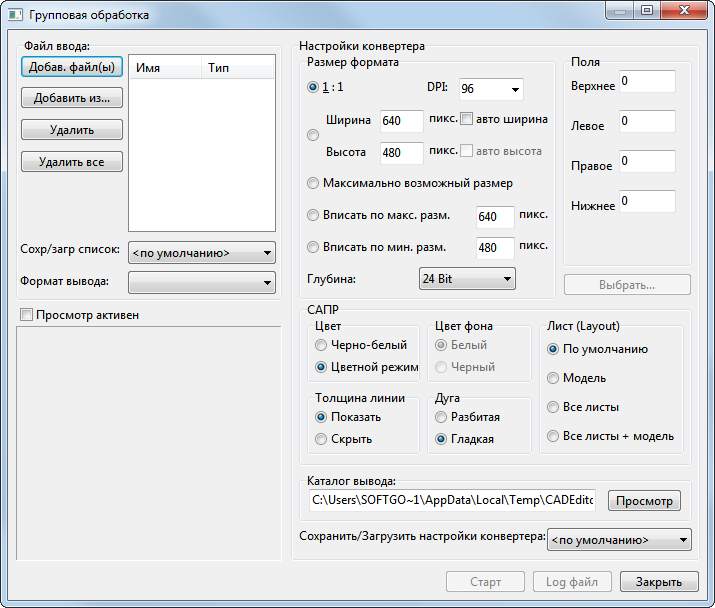Enable the 'Просмотр активен' checkbox
This screenshot has height=608, width=715.
coord(26,315)
